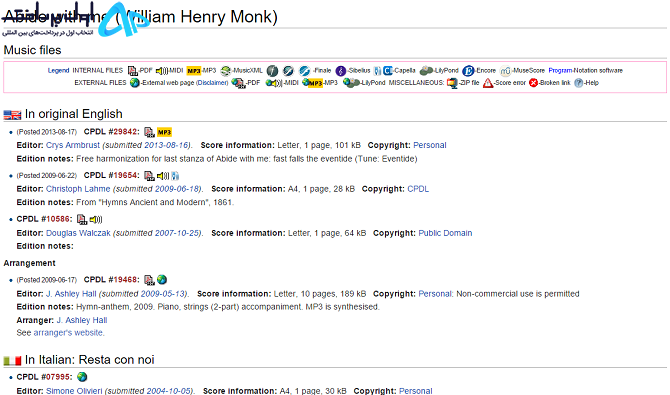Open the MIDI file for CPDL #10586
This screenshot has height=395, width=670.
pos(96,219)
